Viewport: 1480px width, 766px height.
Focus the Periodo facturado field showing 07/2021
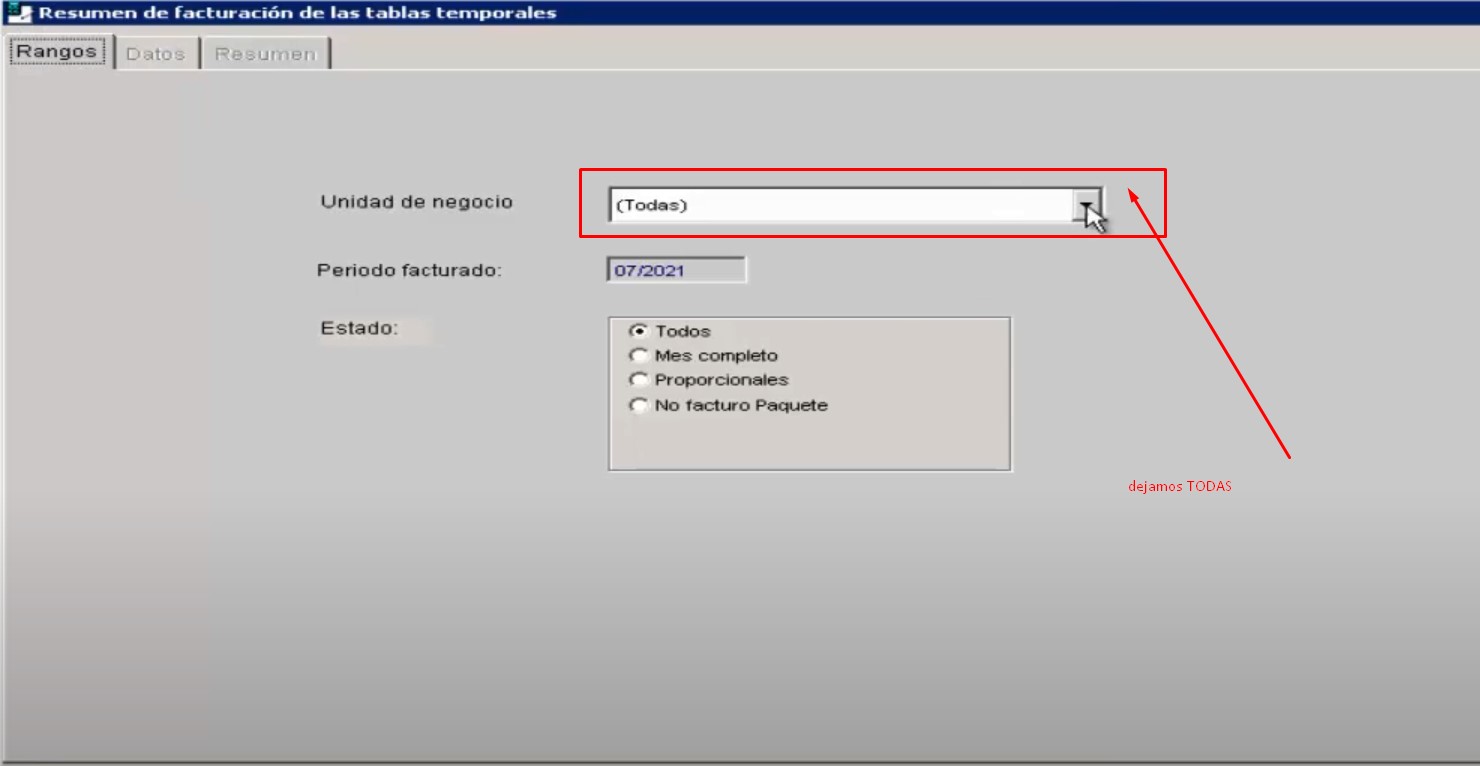pos(676,270)
